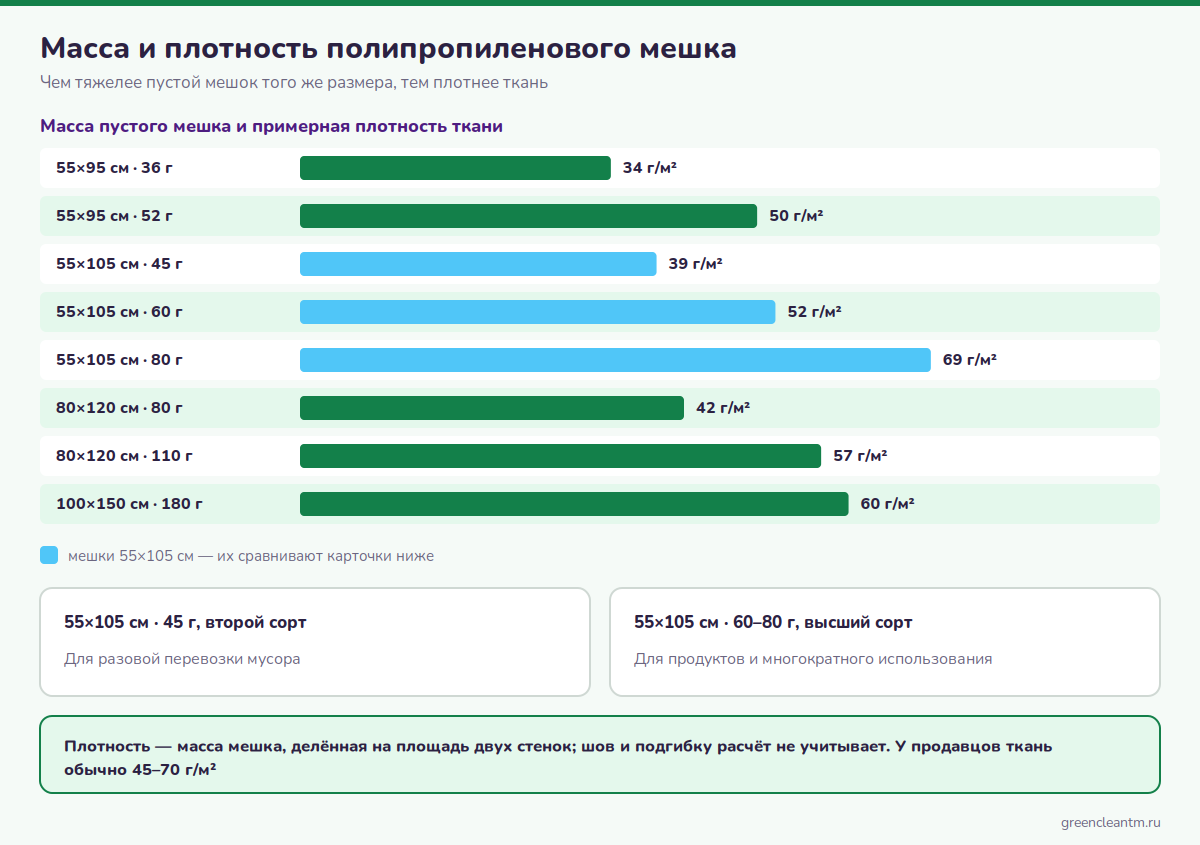This screenshot has height=845, width=1200.
Task: Click the row label "100×150 см · 180 г"
Action: pyautogui.click(x=129, y=504)
